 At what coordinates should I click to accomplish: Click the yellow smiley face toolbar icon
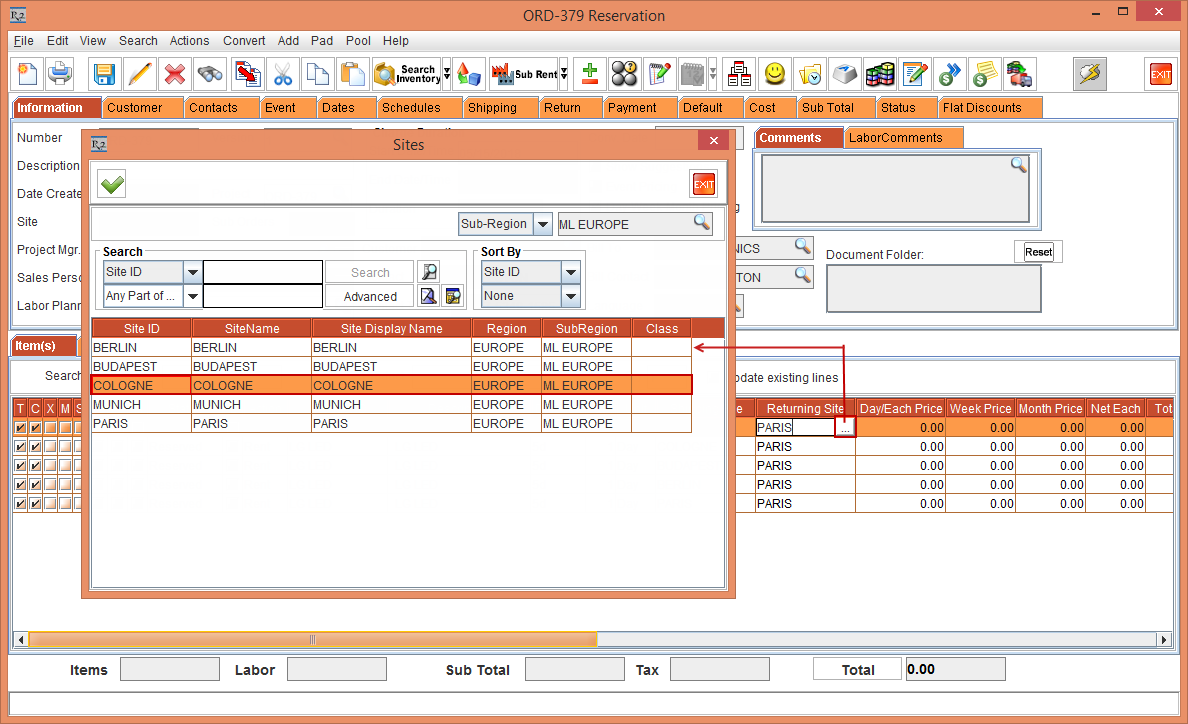[x=774, y=74]
